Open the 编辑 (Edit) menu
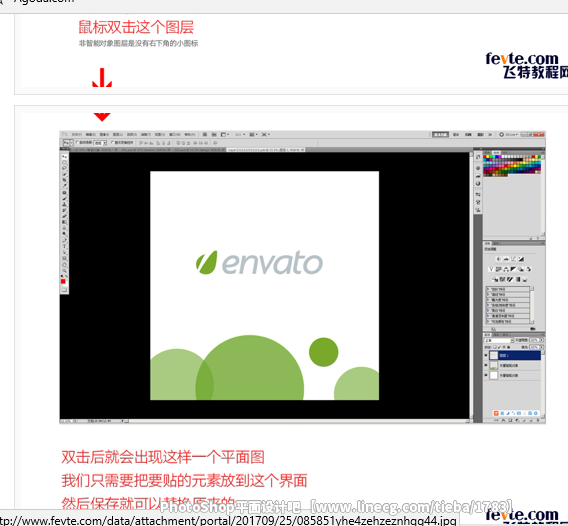568x526 pixels. pos(91,134)
